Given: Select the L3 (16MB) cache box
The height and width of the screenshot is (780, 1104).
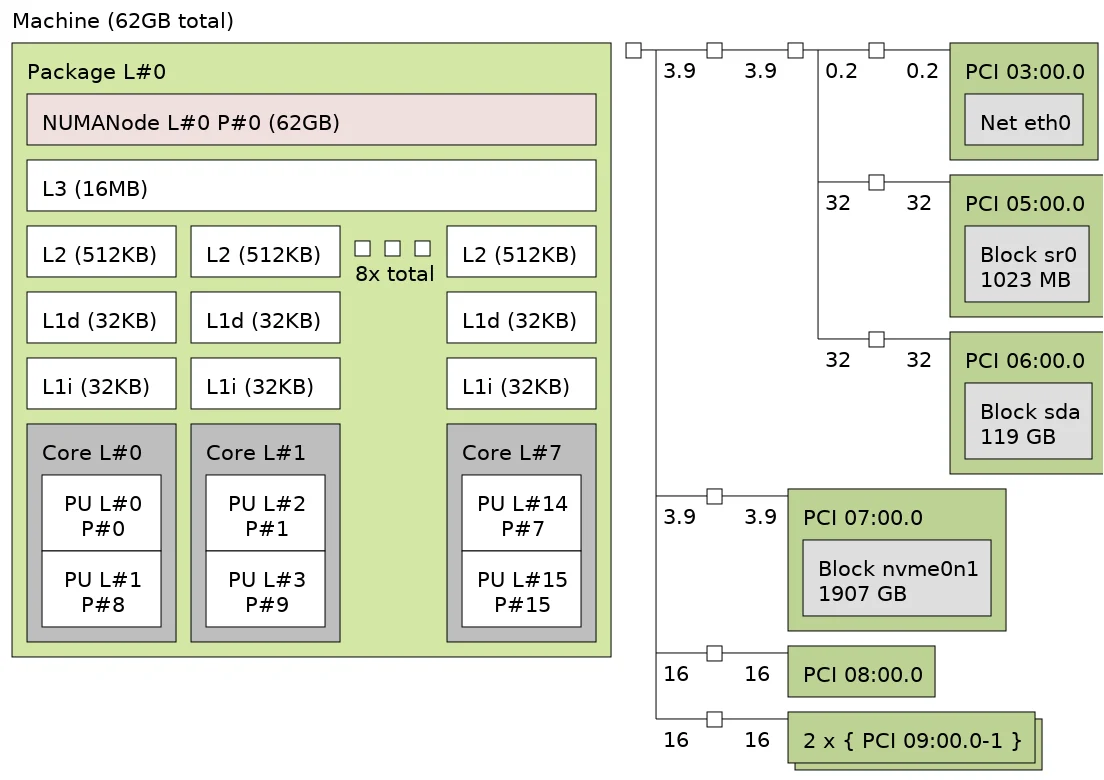Looking at the screenshot, I should 311,186.
